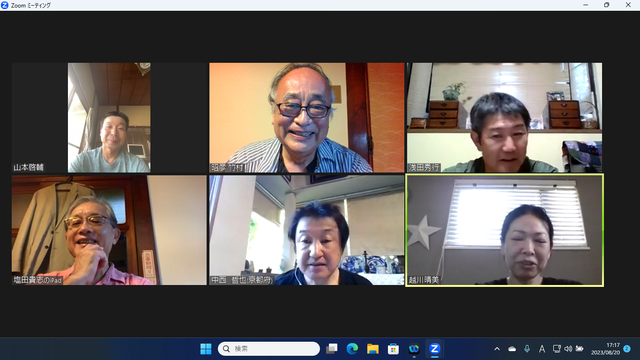
Task: Open the OneDrive cloud tray icon
Action: [512, 349]
